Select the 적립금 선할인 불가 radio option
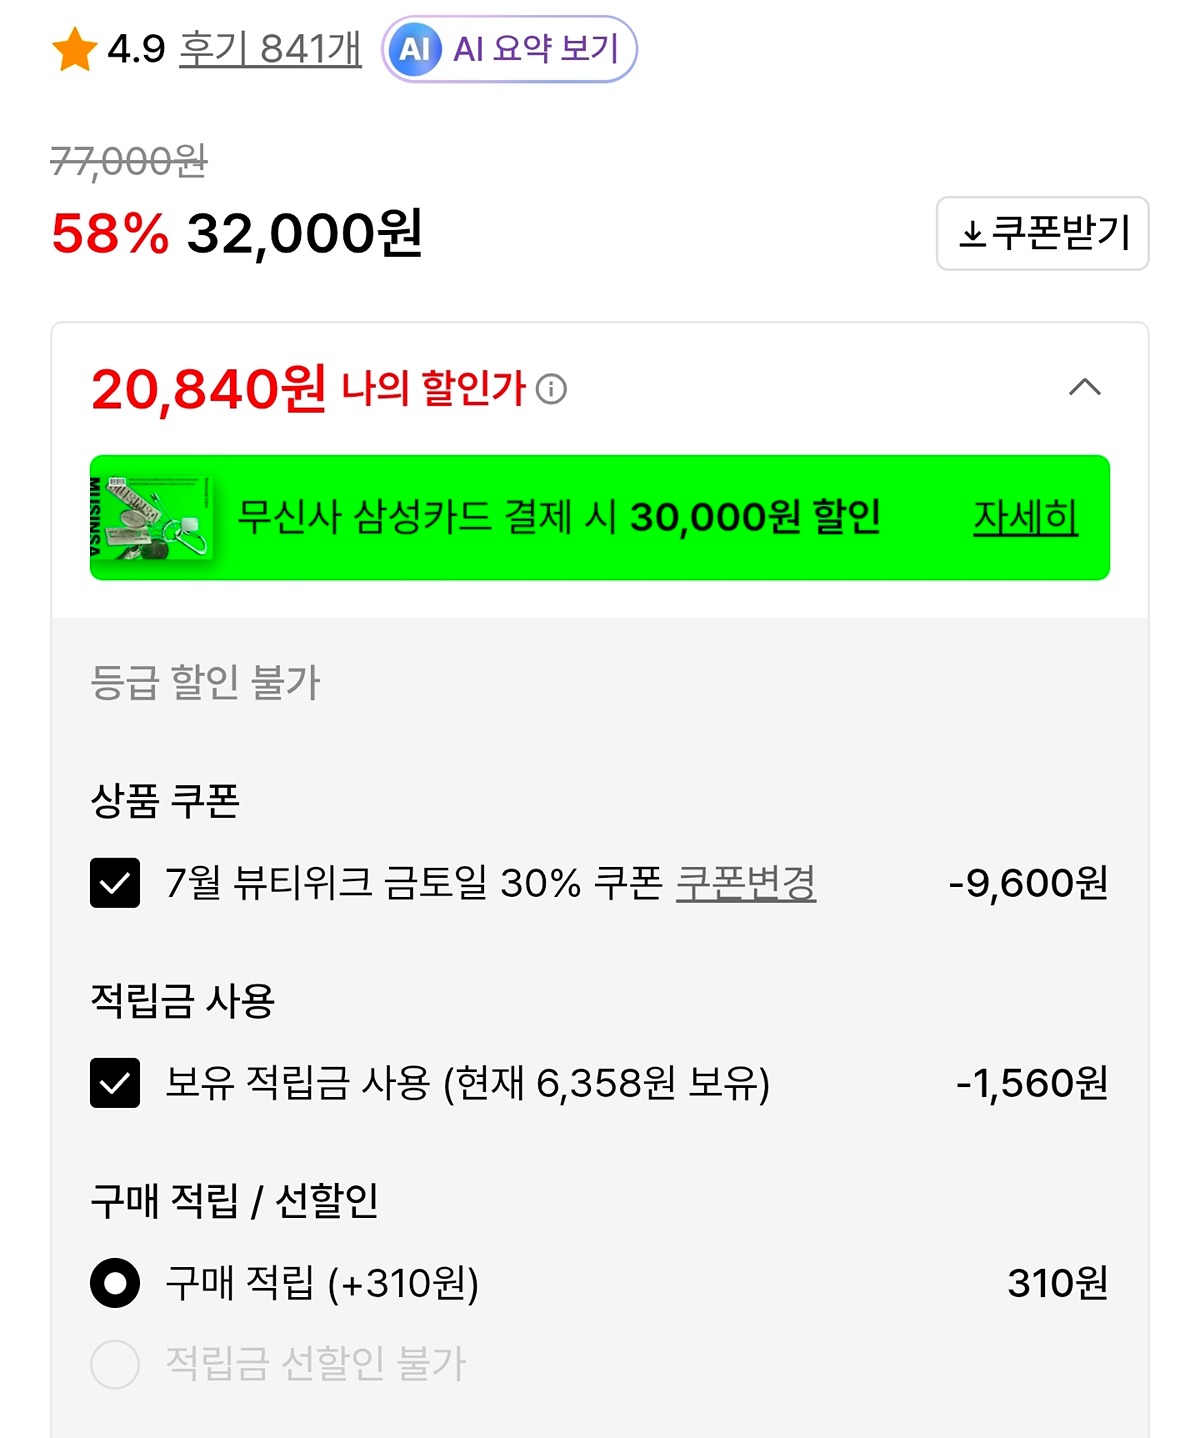The image size is (1200, 1438). coord(115,1364)
